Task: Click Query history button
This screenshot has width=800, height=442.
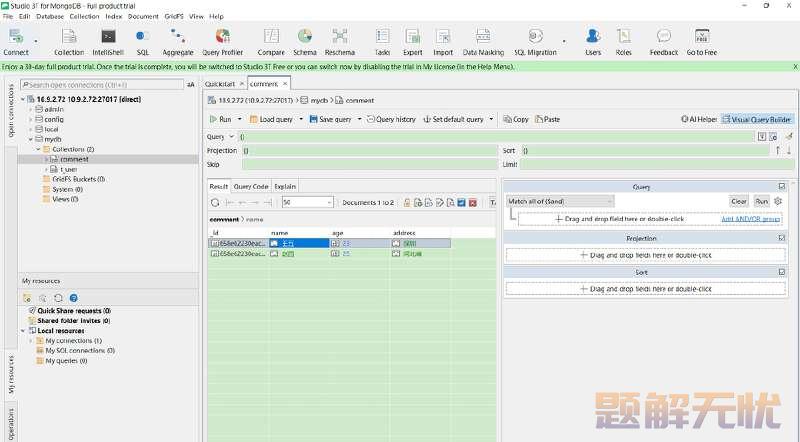Action: click(391, 119)
